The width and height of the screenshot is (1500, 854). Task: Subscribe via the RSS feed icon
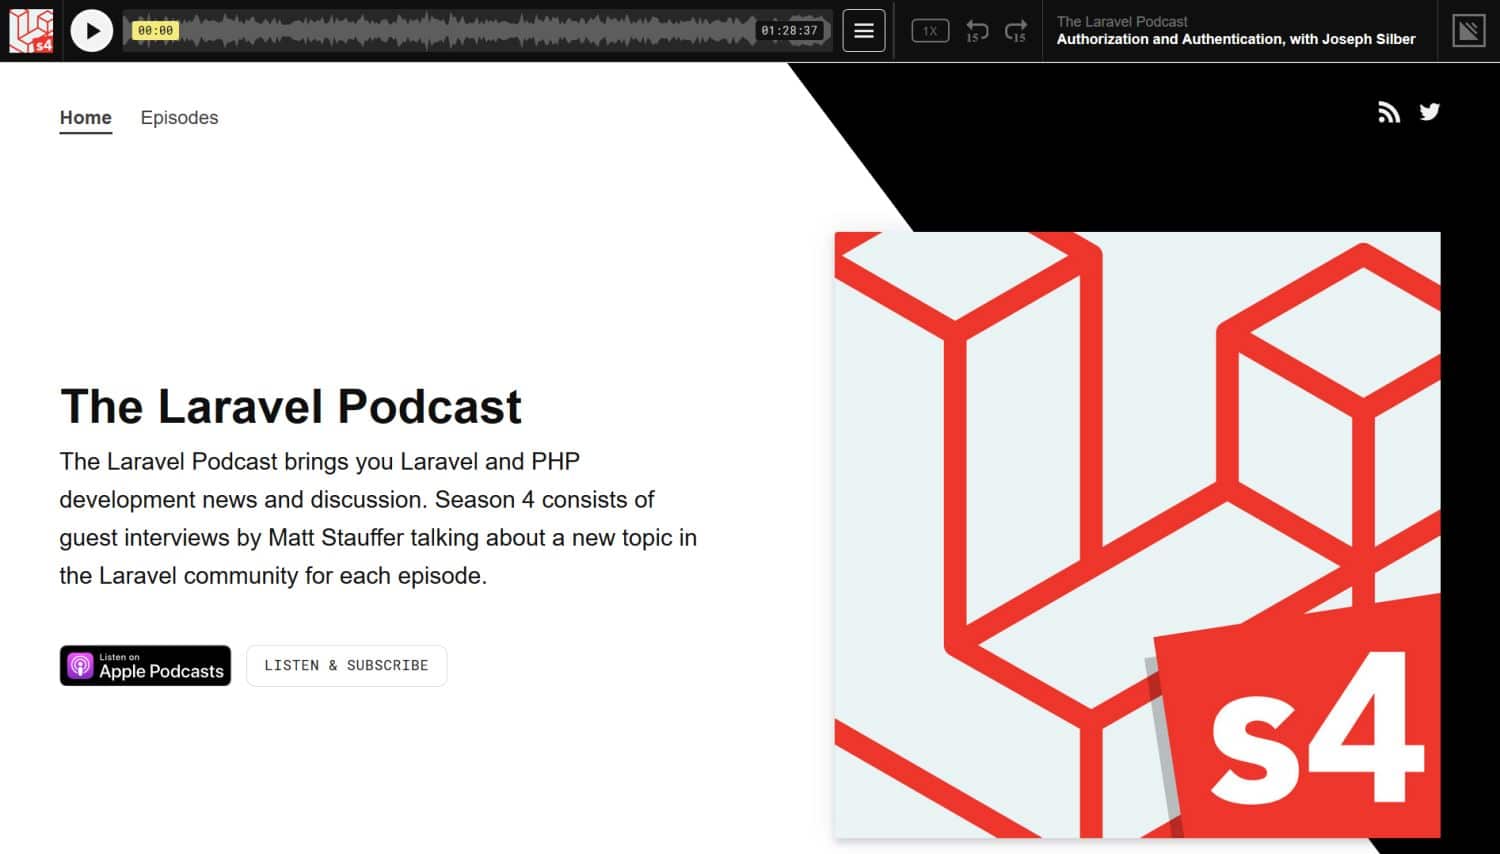click(1389, 112)
